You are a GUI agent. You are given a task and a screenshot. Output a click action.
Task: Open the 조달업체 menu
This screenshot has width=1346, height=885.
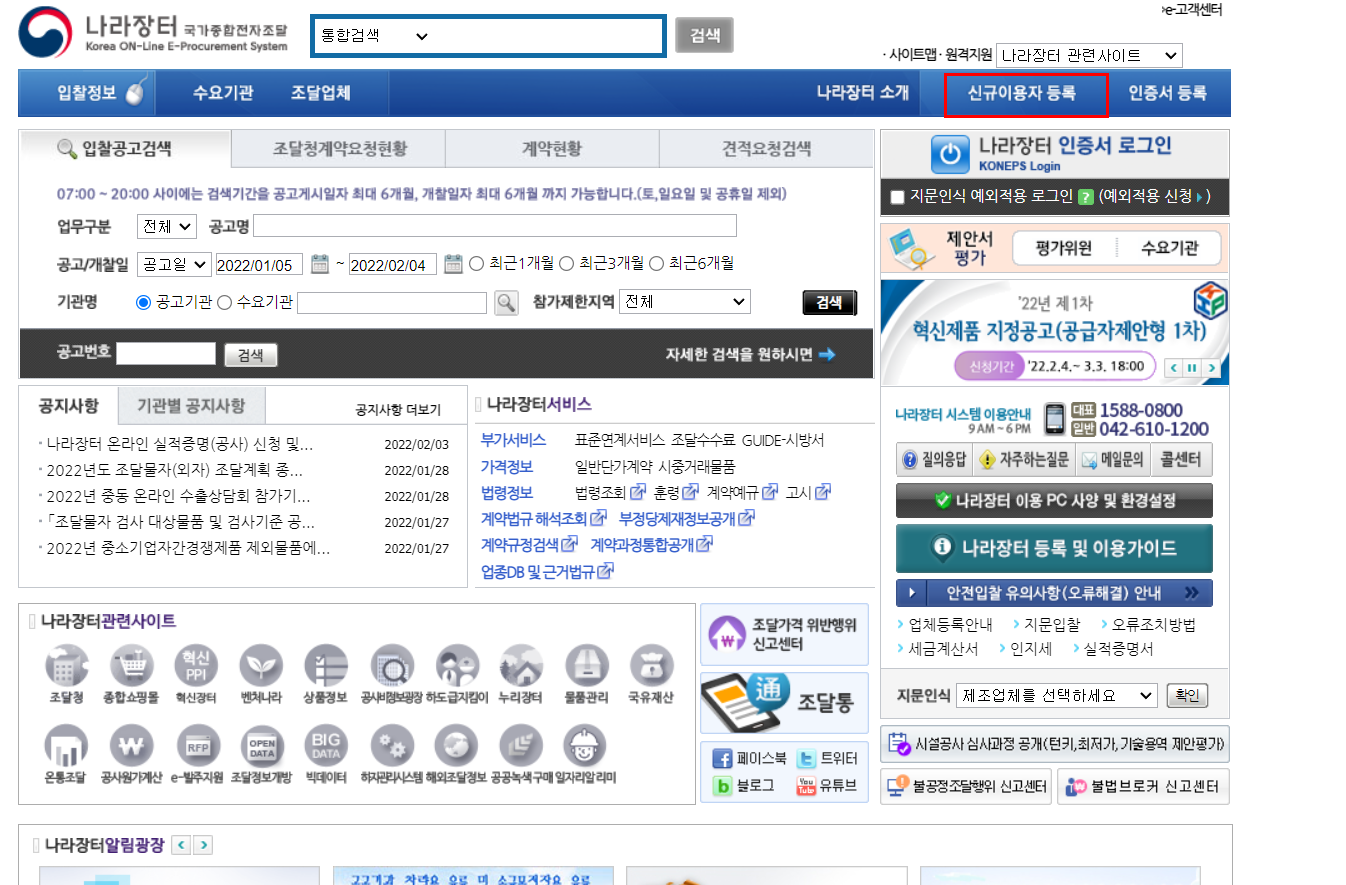[x=321, y=93]
